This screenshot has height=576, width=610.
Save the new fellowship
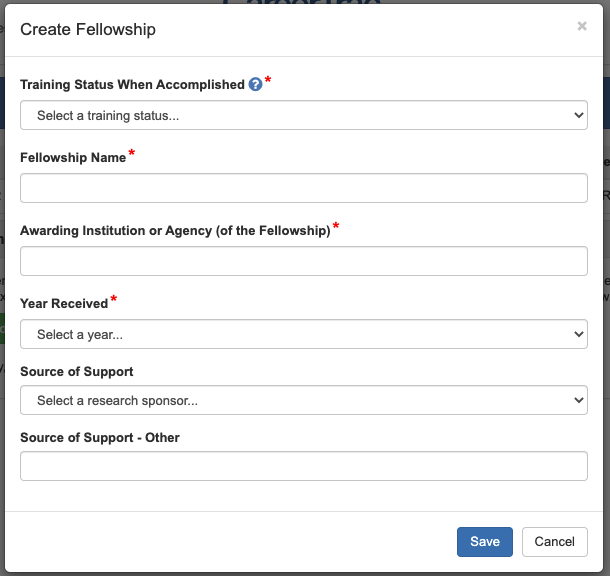tap(485, 542)
